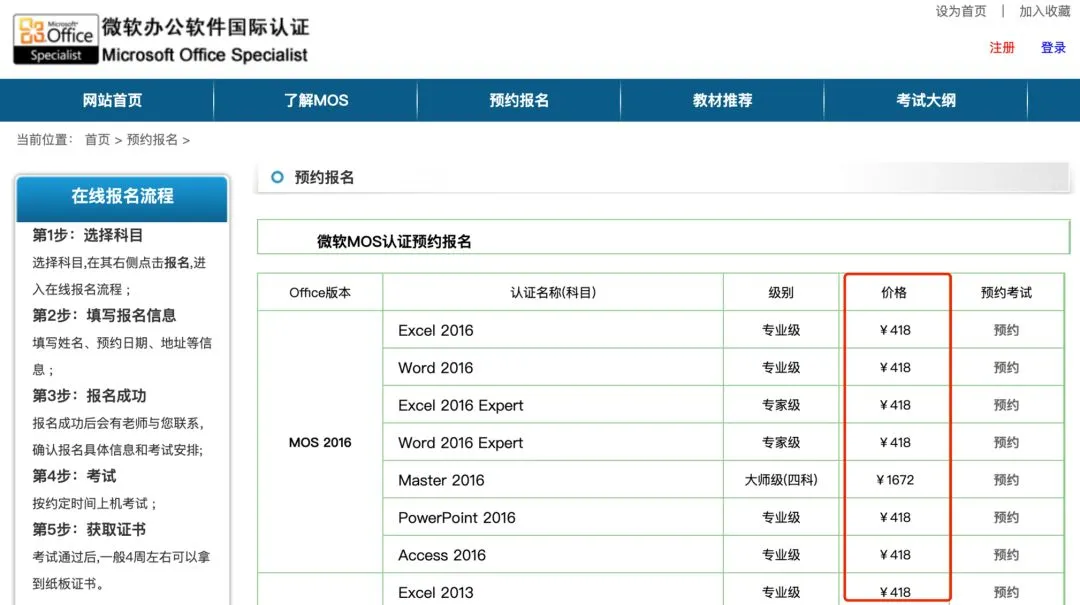
Task: Click the 大师级(四科) level cell
Action: pos(781,480)
